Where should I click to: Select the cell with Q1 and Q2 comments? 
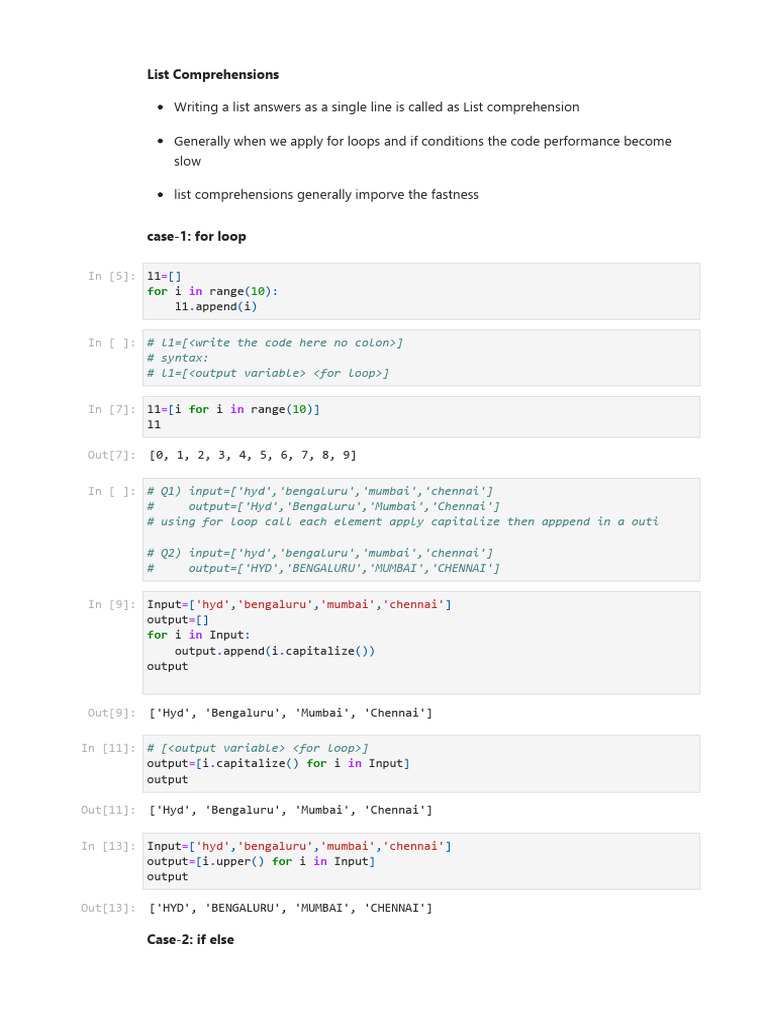pyautogui.click(x=421, y=529)
